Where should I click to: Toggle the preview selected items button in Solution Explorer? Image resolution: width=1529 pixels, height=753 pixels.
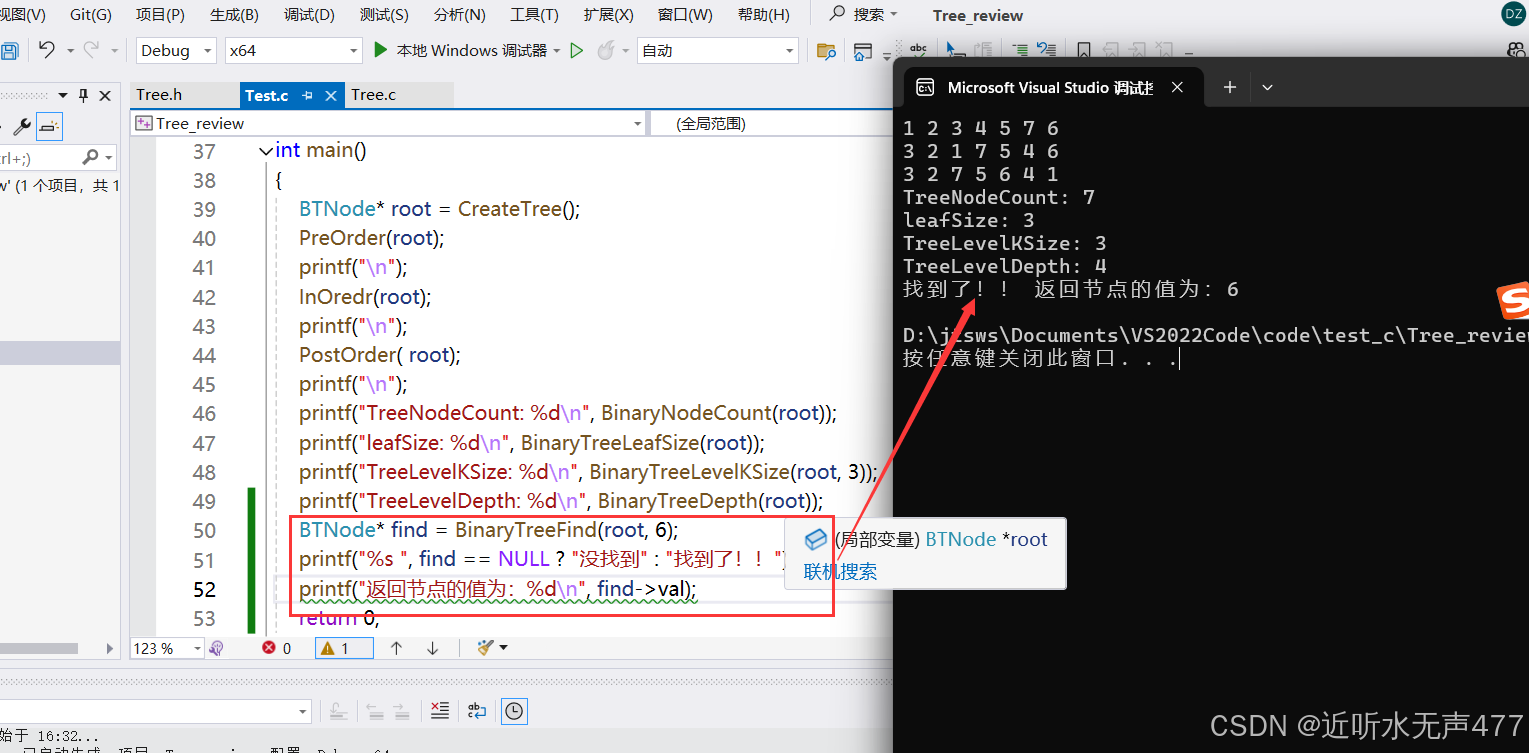coord(49,127)
